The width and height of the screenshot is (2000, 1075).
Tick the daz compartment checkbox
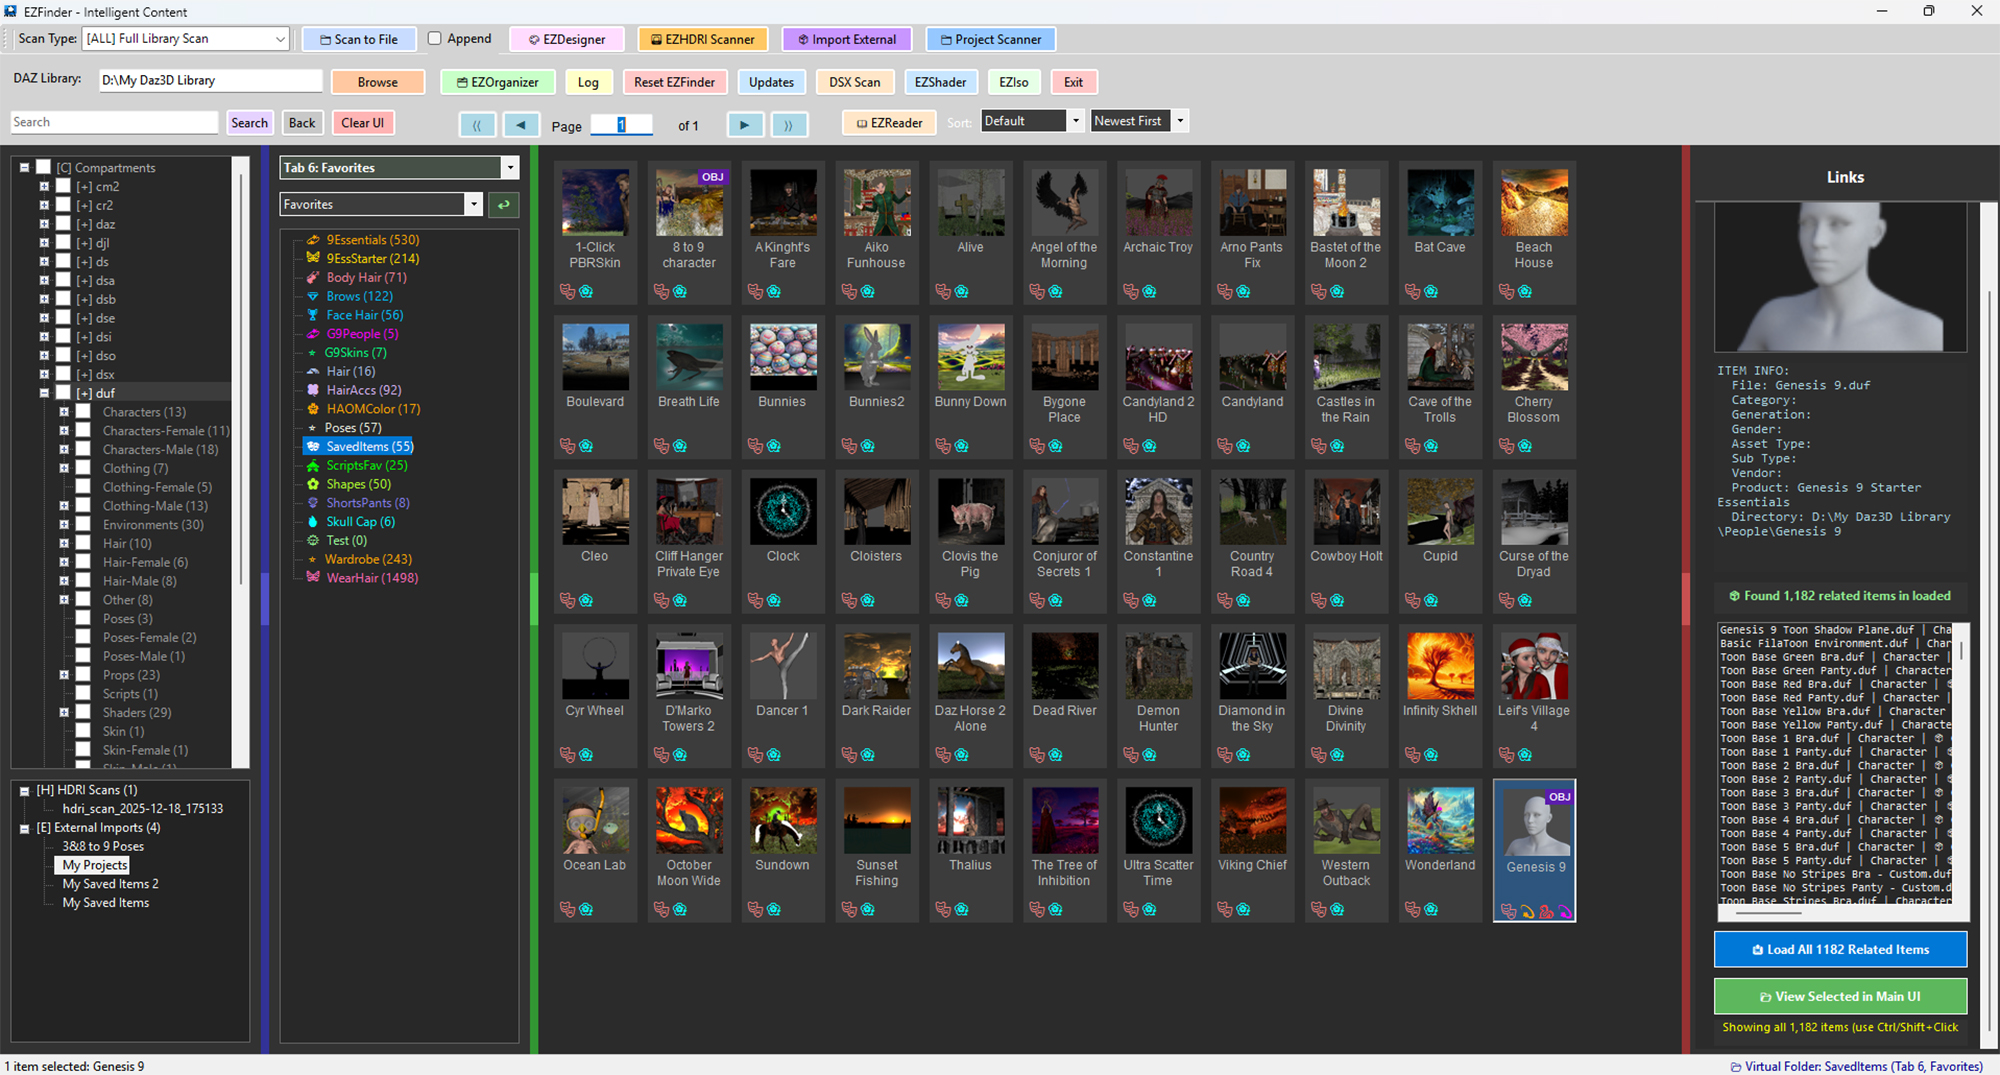click(x=63, y=224)
